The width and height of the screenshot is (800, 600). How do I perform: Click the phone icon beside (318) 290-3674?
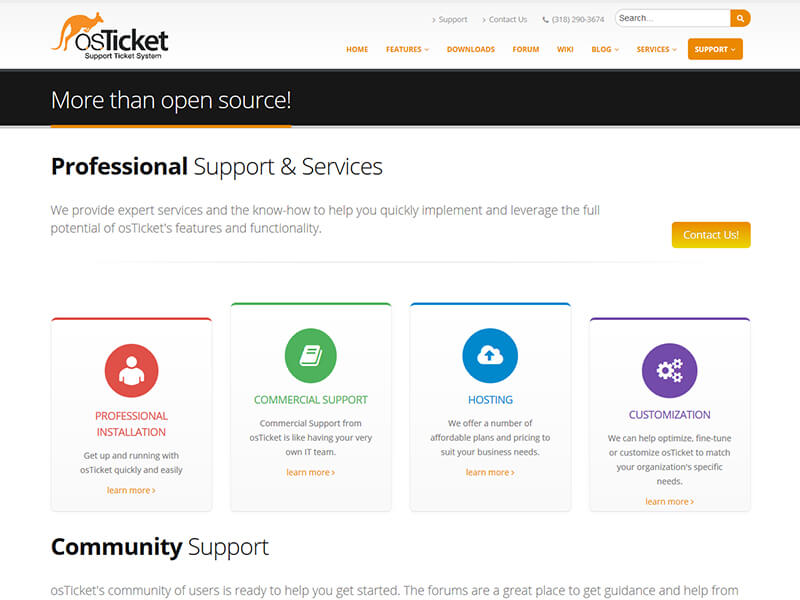[x=545, y=20]
